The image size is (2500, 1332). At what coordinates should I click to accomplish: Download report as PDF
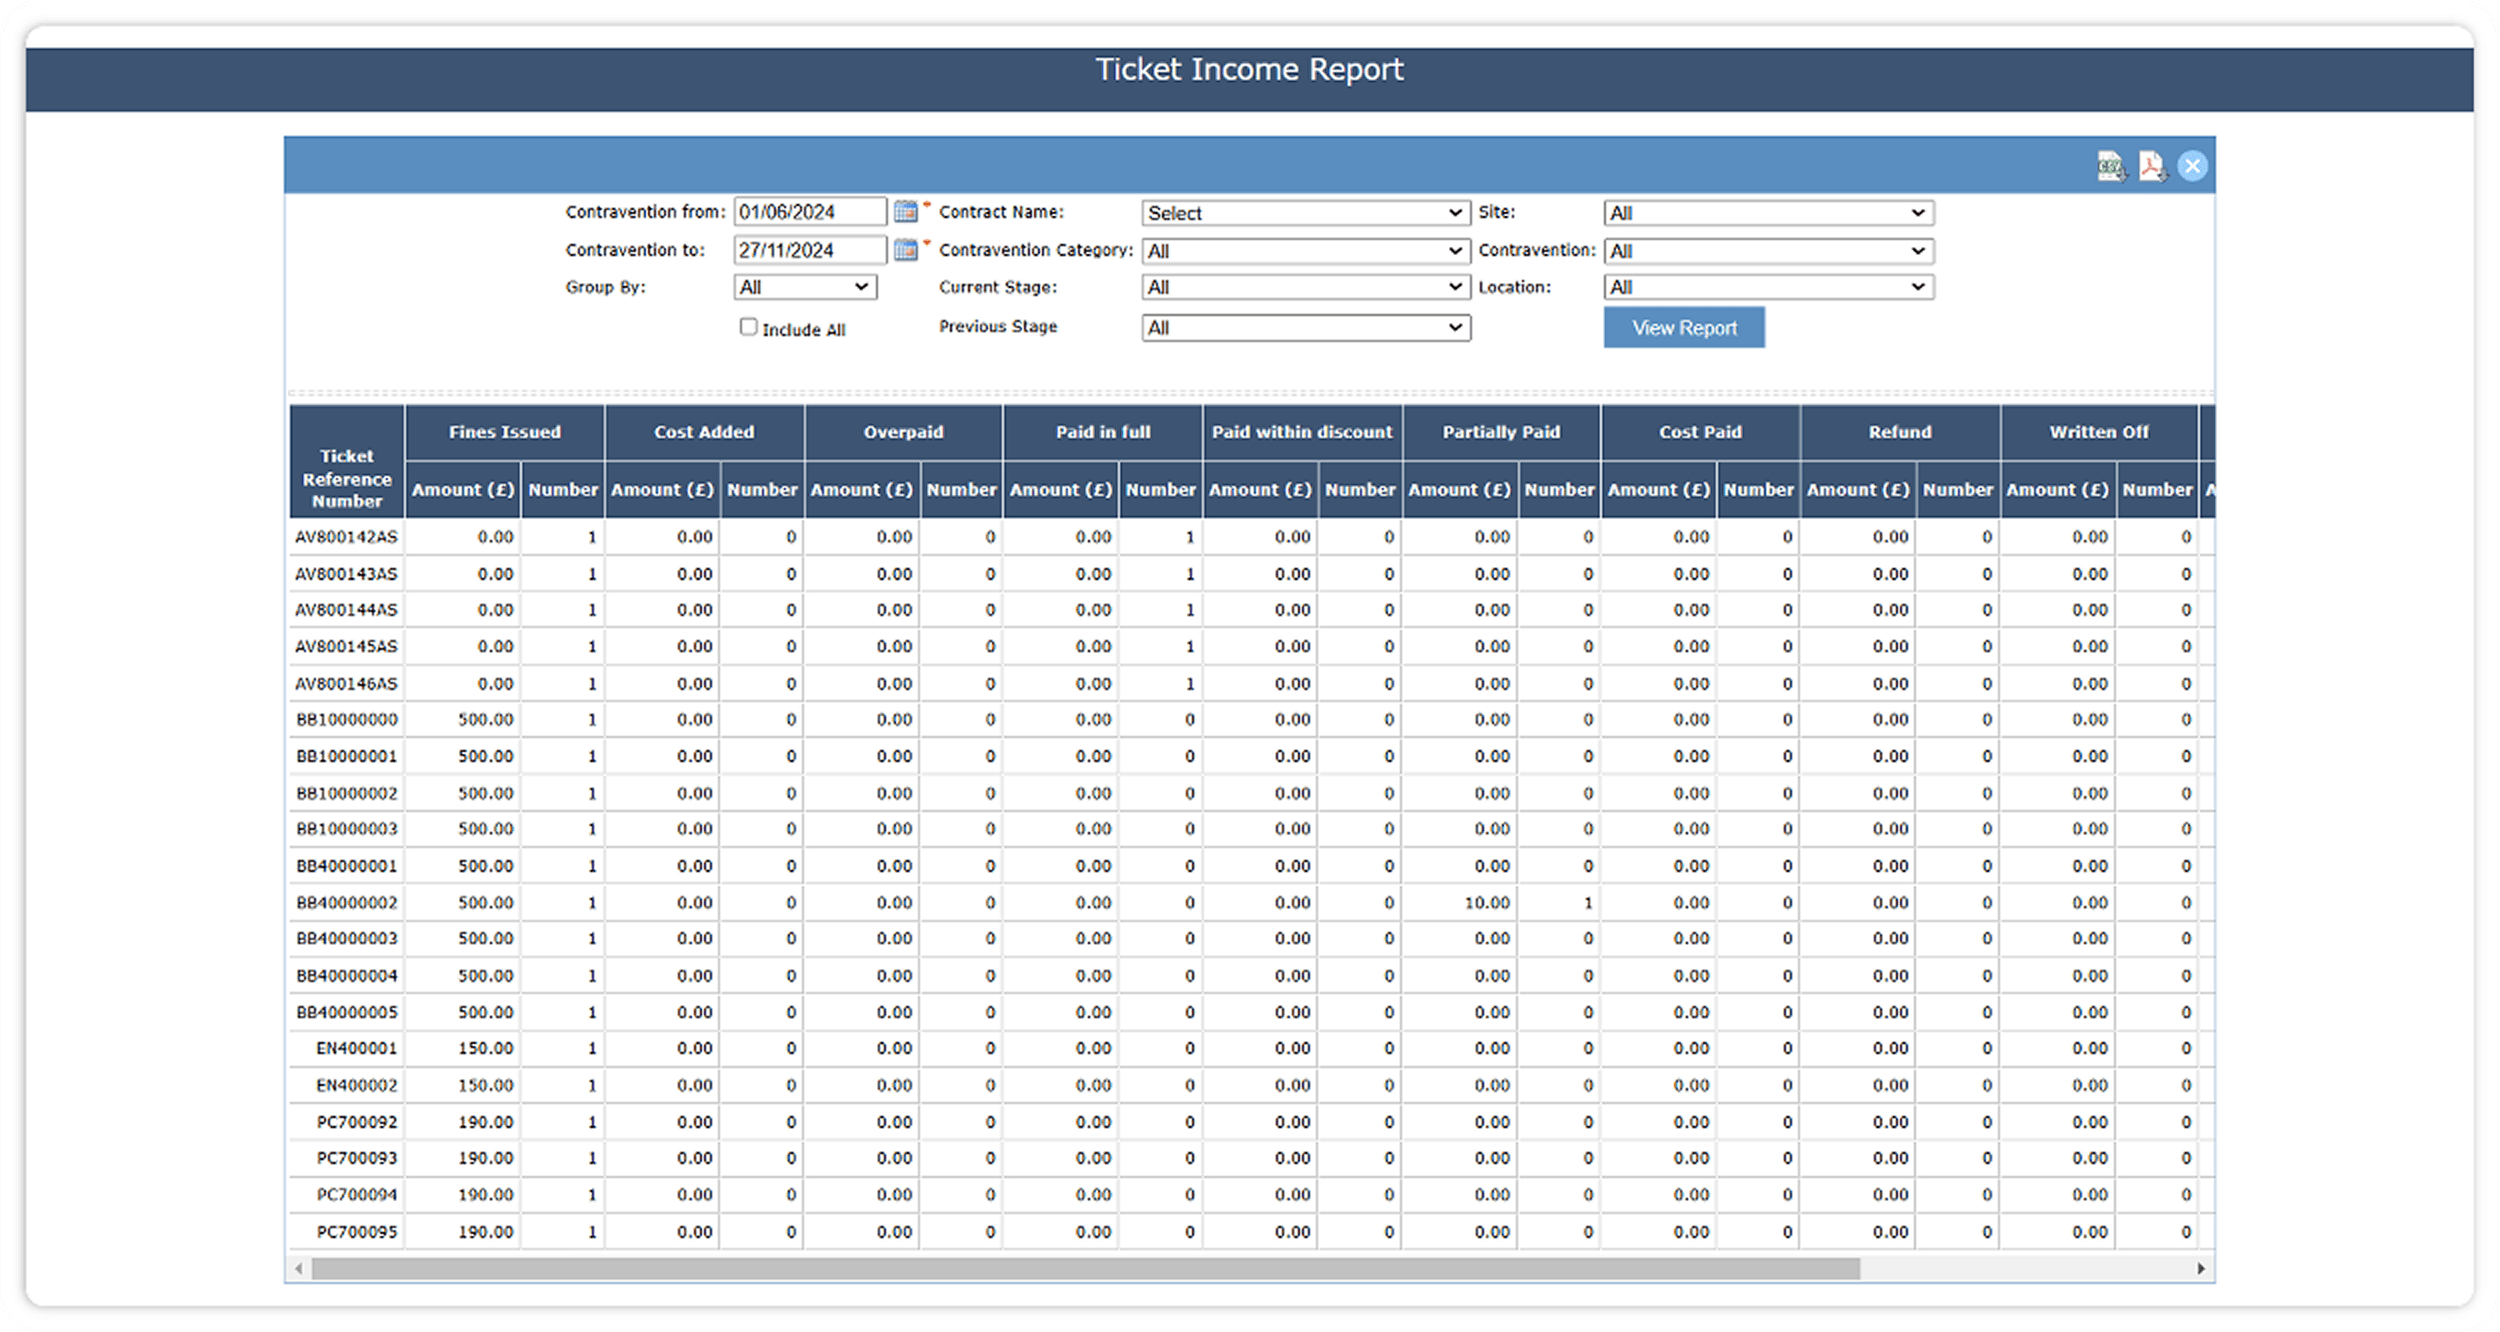2151,166
